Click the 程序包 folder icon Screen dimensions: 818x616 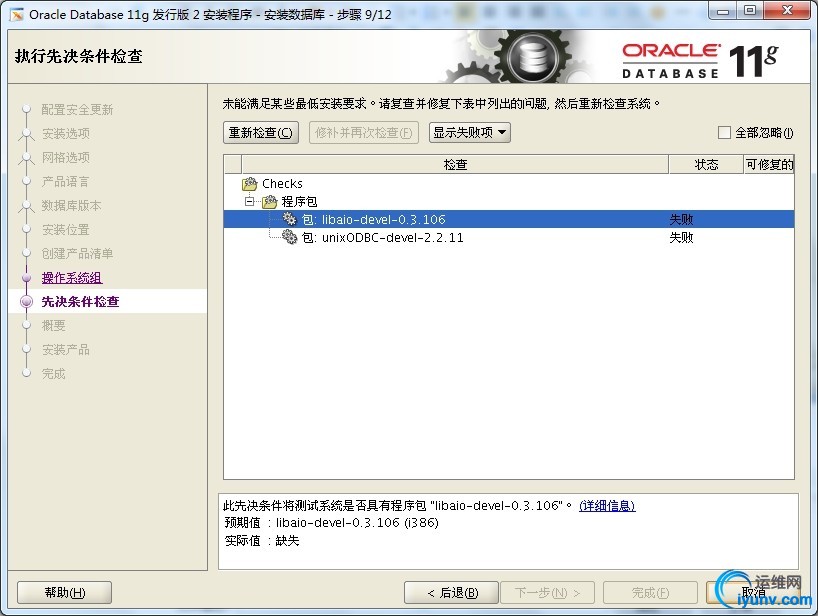269,201
